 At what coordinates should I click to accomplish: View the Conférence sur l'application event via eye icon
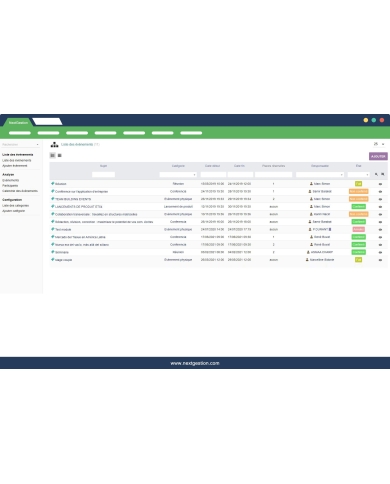(380, 192)
